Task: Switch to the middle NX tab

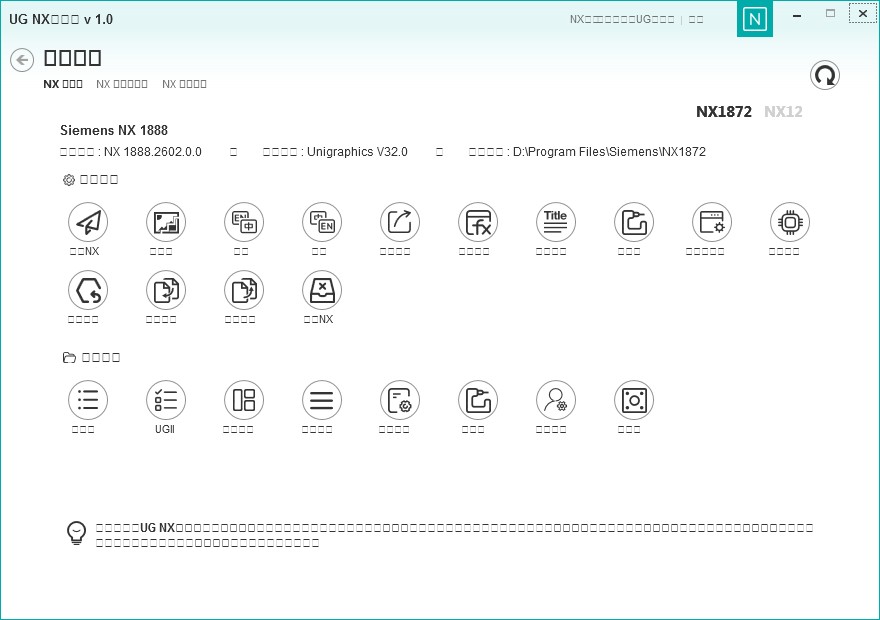Action: (x=122, y=84)
